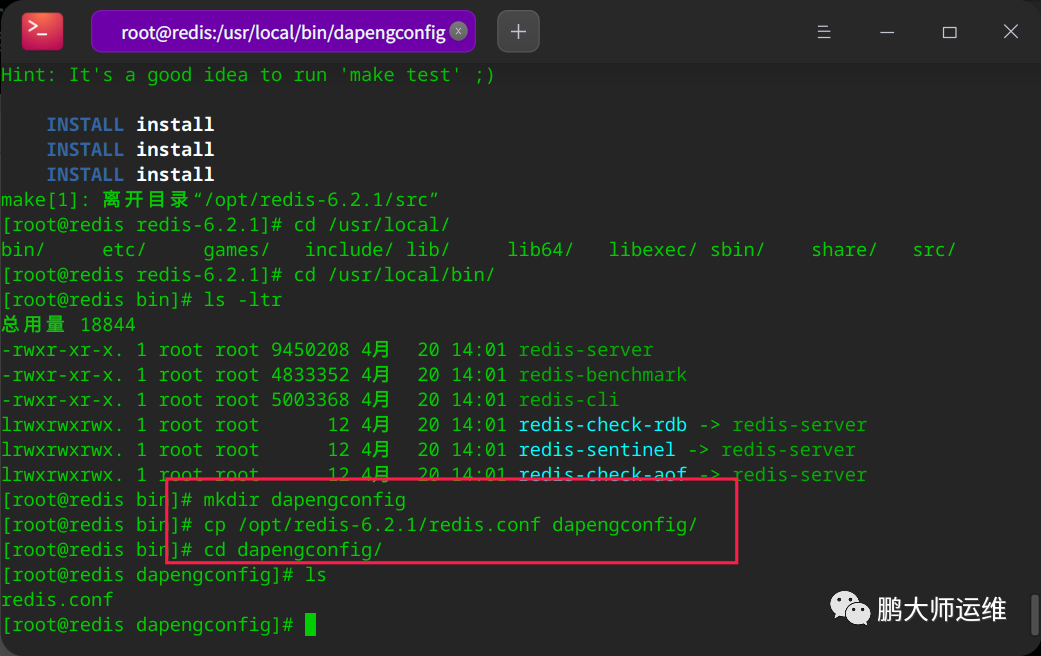Click the 'redis-sentinel' symlink name
This screenshot has height=656, width=1041.
(596, 450)
